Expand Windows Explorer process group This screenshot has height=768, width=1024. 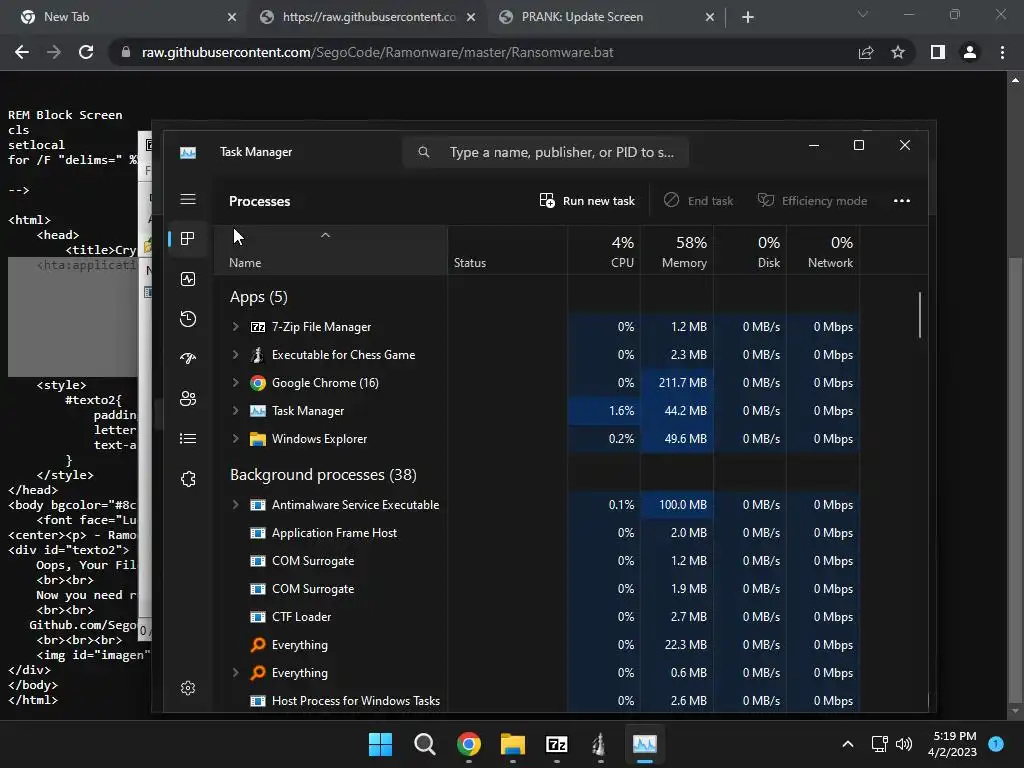[236, 440]
